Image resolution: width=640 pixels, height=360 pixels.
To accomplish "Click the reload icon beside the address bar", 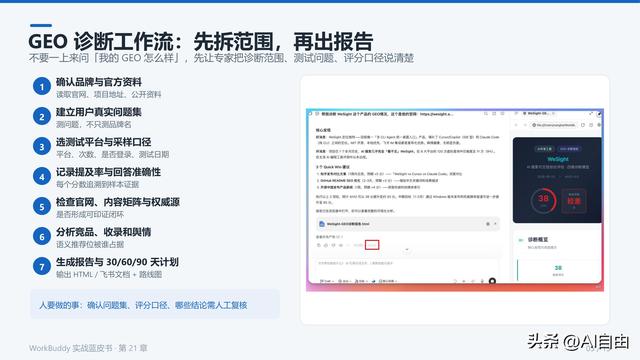I will (x=583, y=124).
